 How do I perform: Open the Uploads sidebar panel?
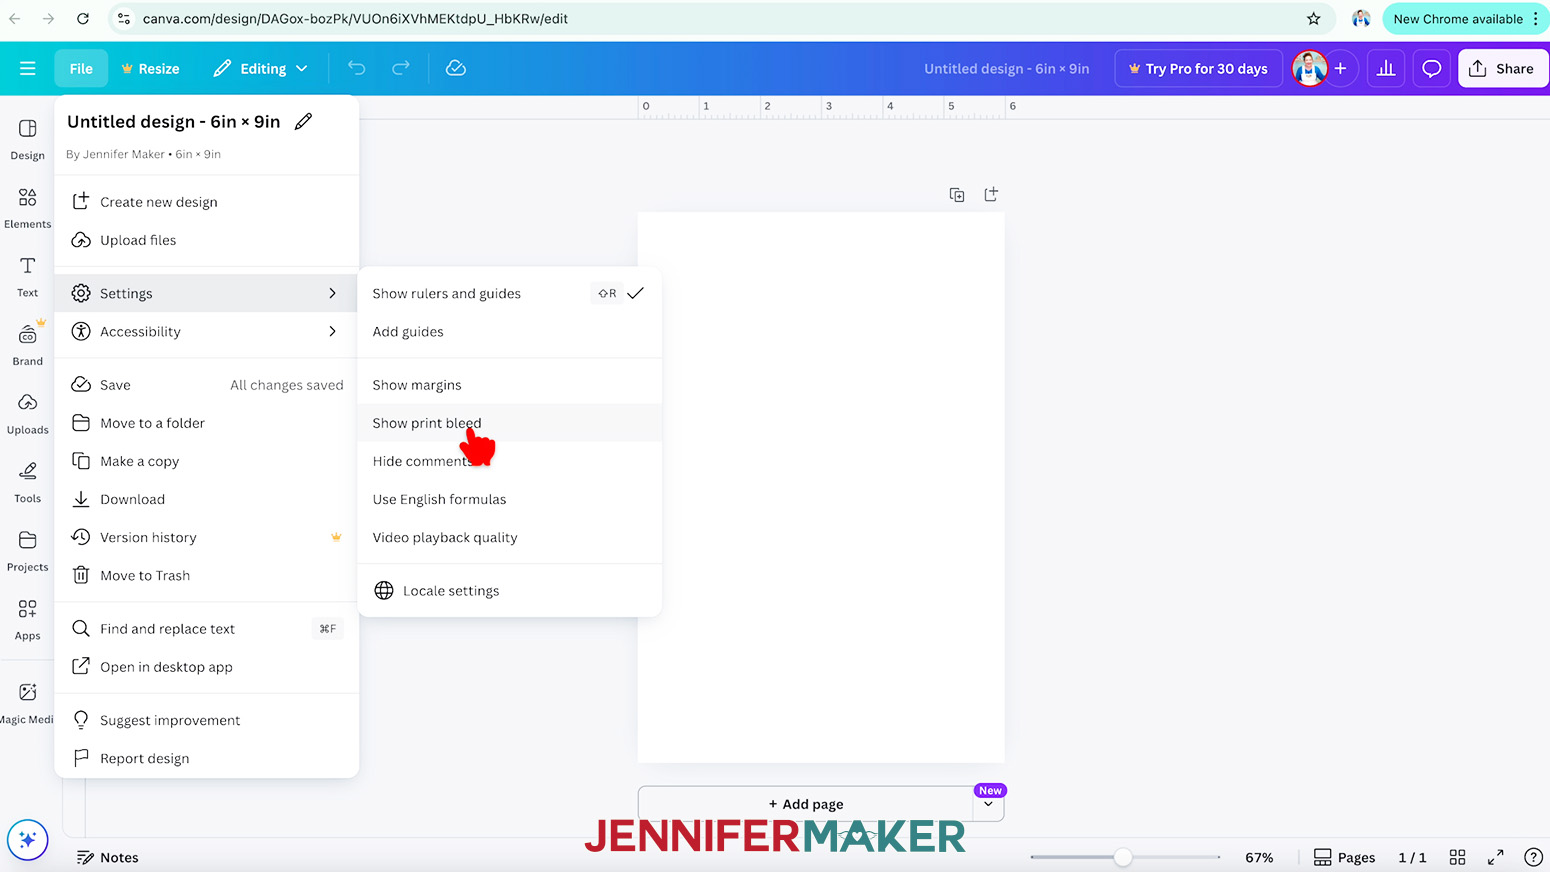(x=27, y=414)
